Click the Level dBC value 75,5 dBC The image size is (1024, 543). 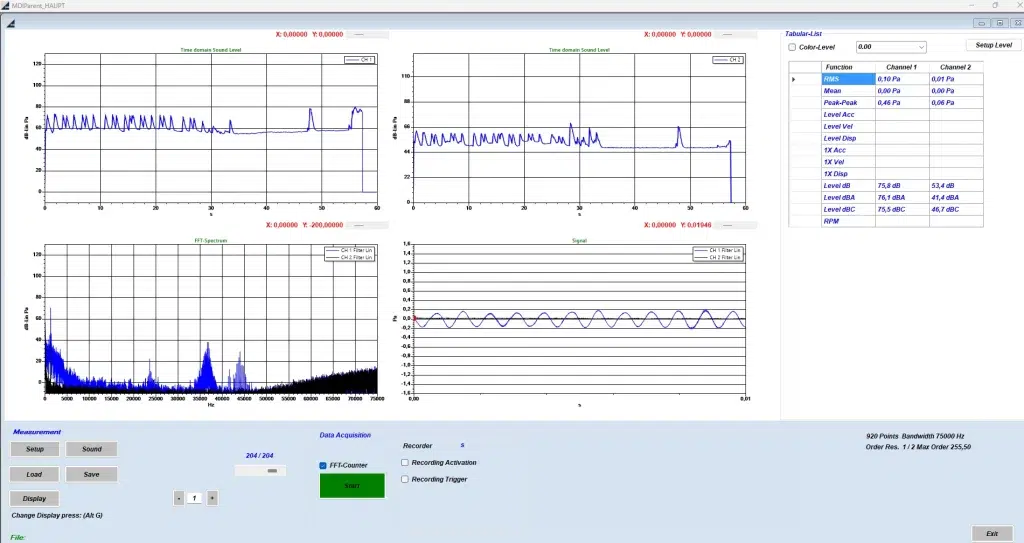[x=902, y=209]
